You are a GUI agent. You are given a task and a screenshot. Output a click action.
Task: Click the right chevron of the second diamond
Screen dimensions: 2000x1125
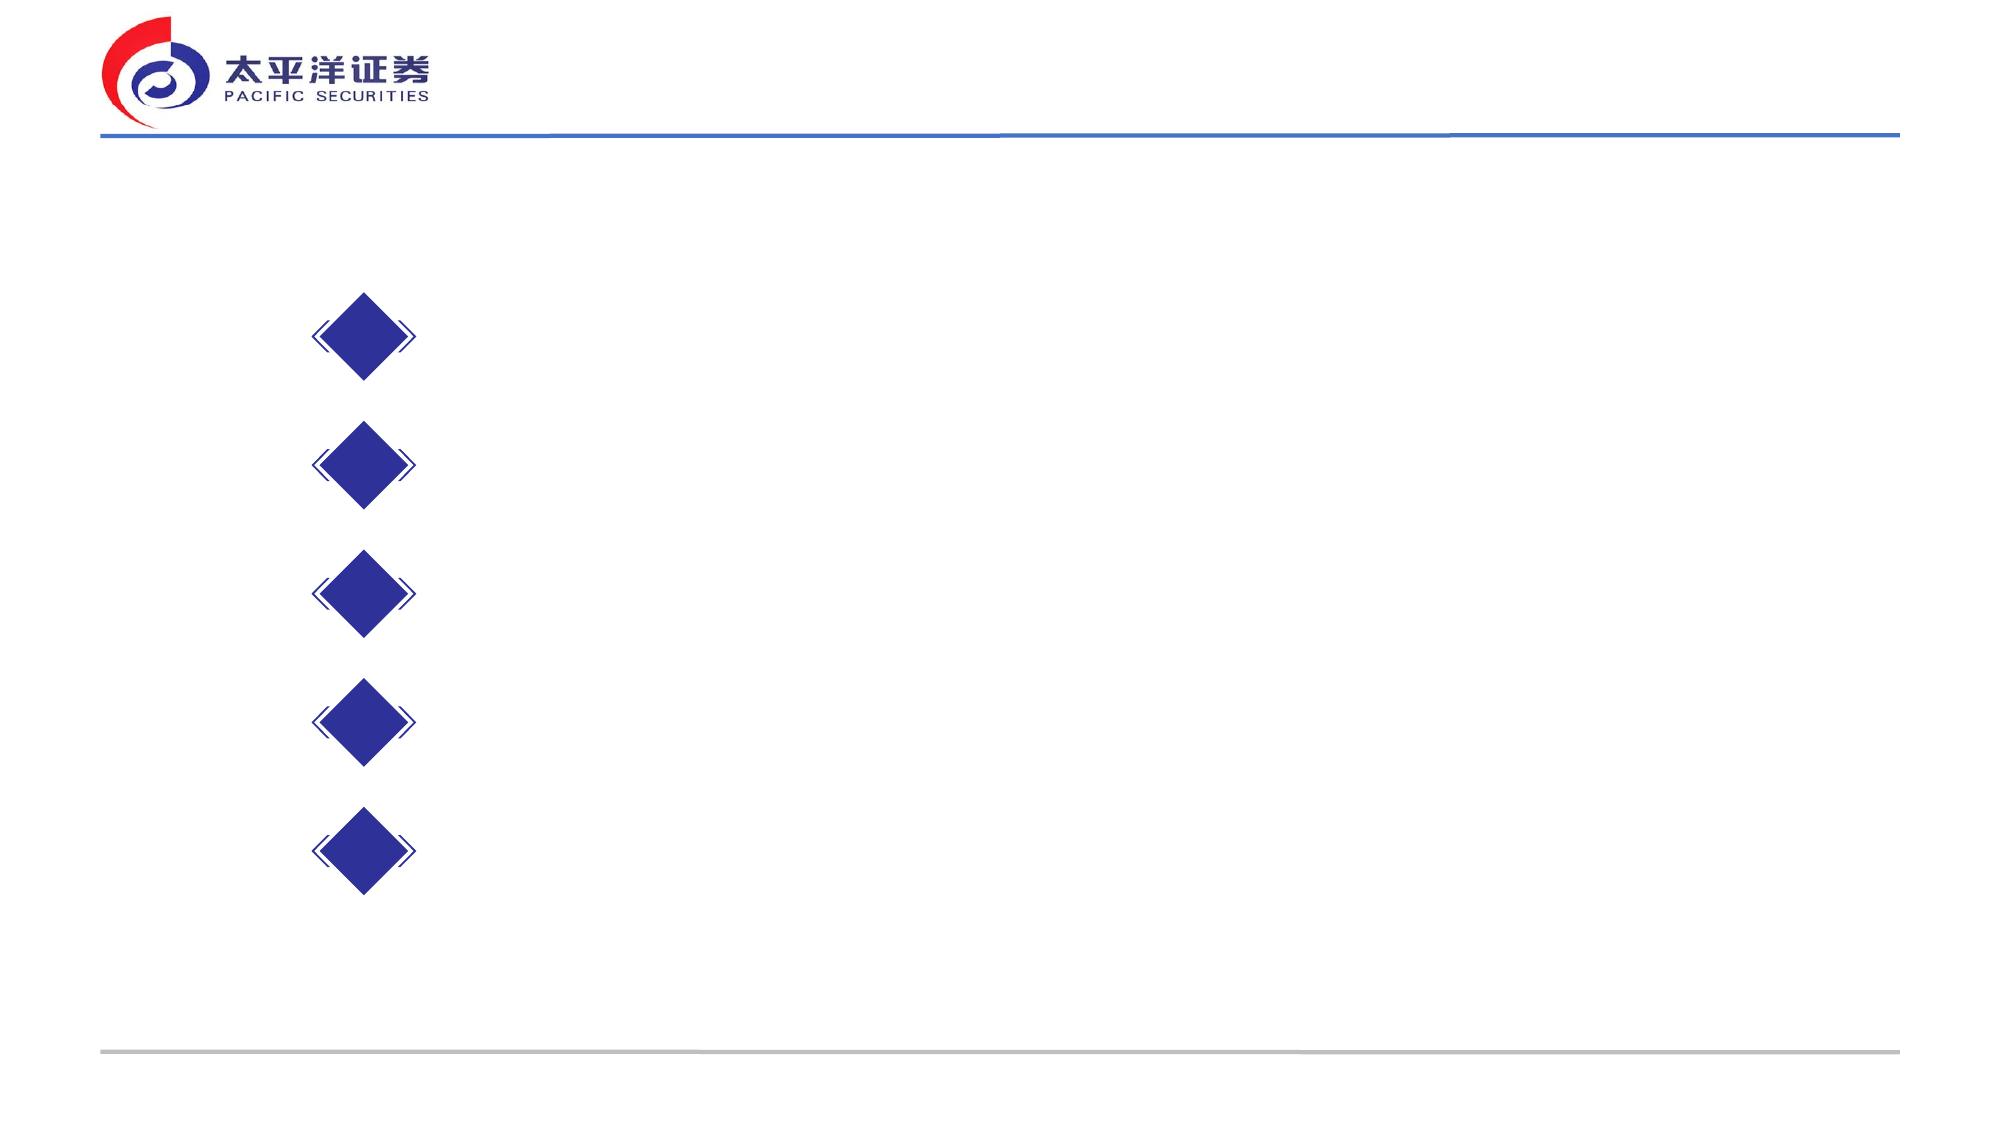pos(409,465)
